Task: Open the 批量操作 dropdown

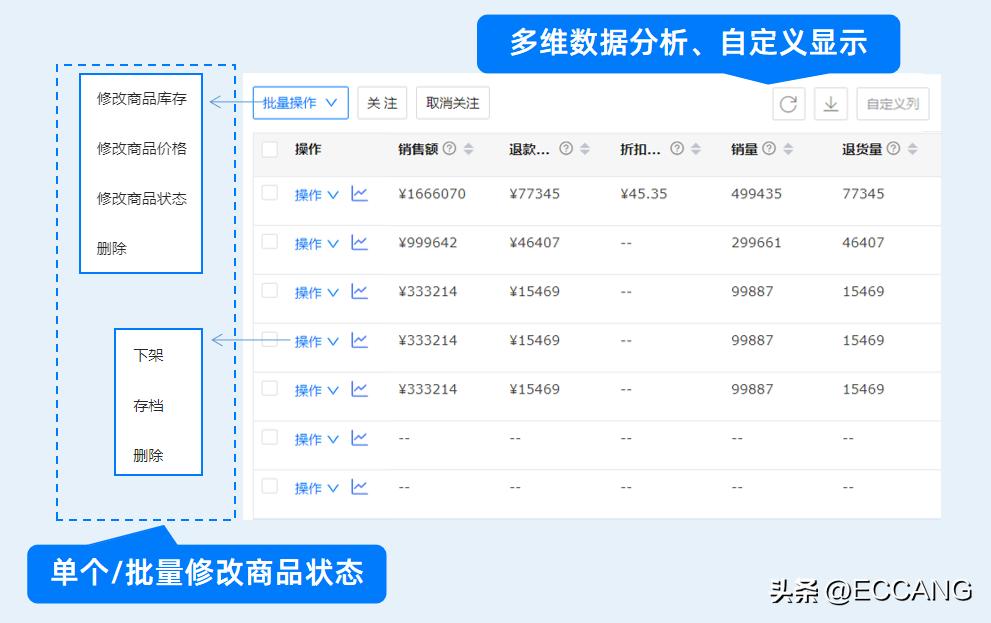Action: coord(300,103)
